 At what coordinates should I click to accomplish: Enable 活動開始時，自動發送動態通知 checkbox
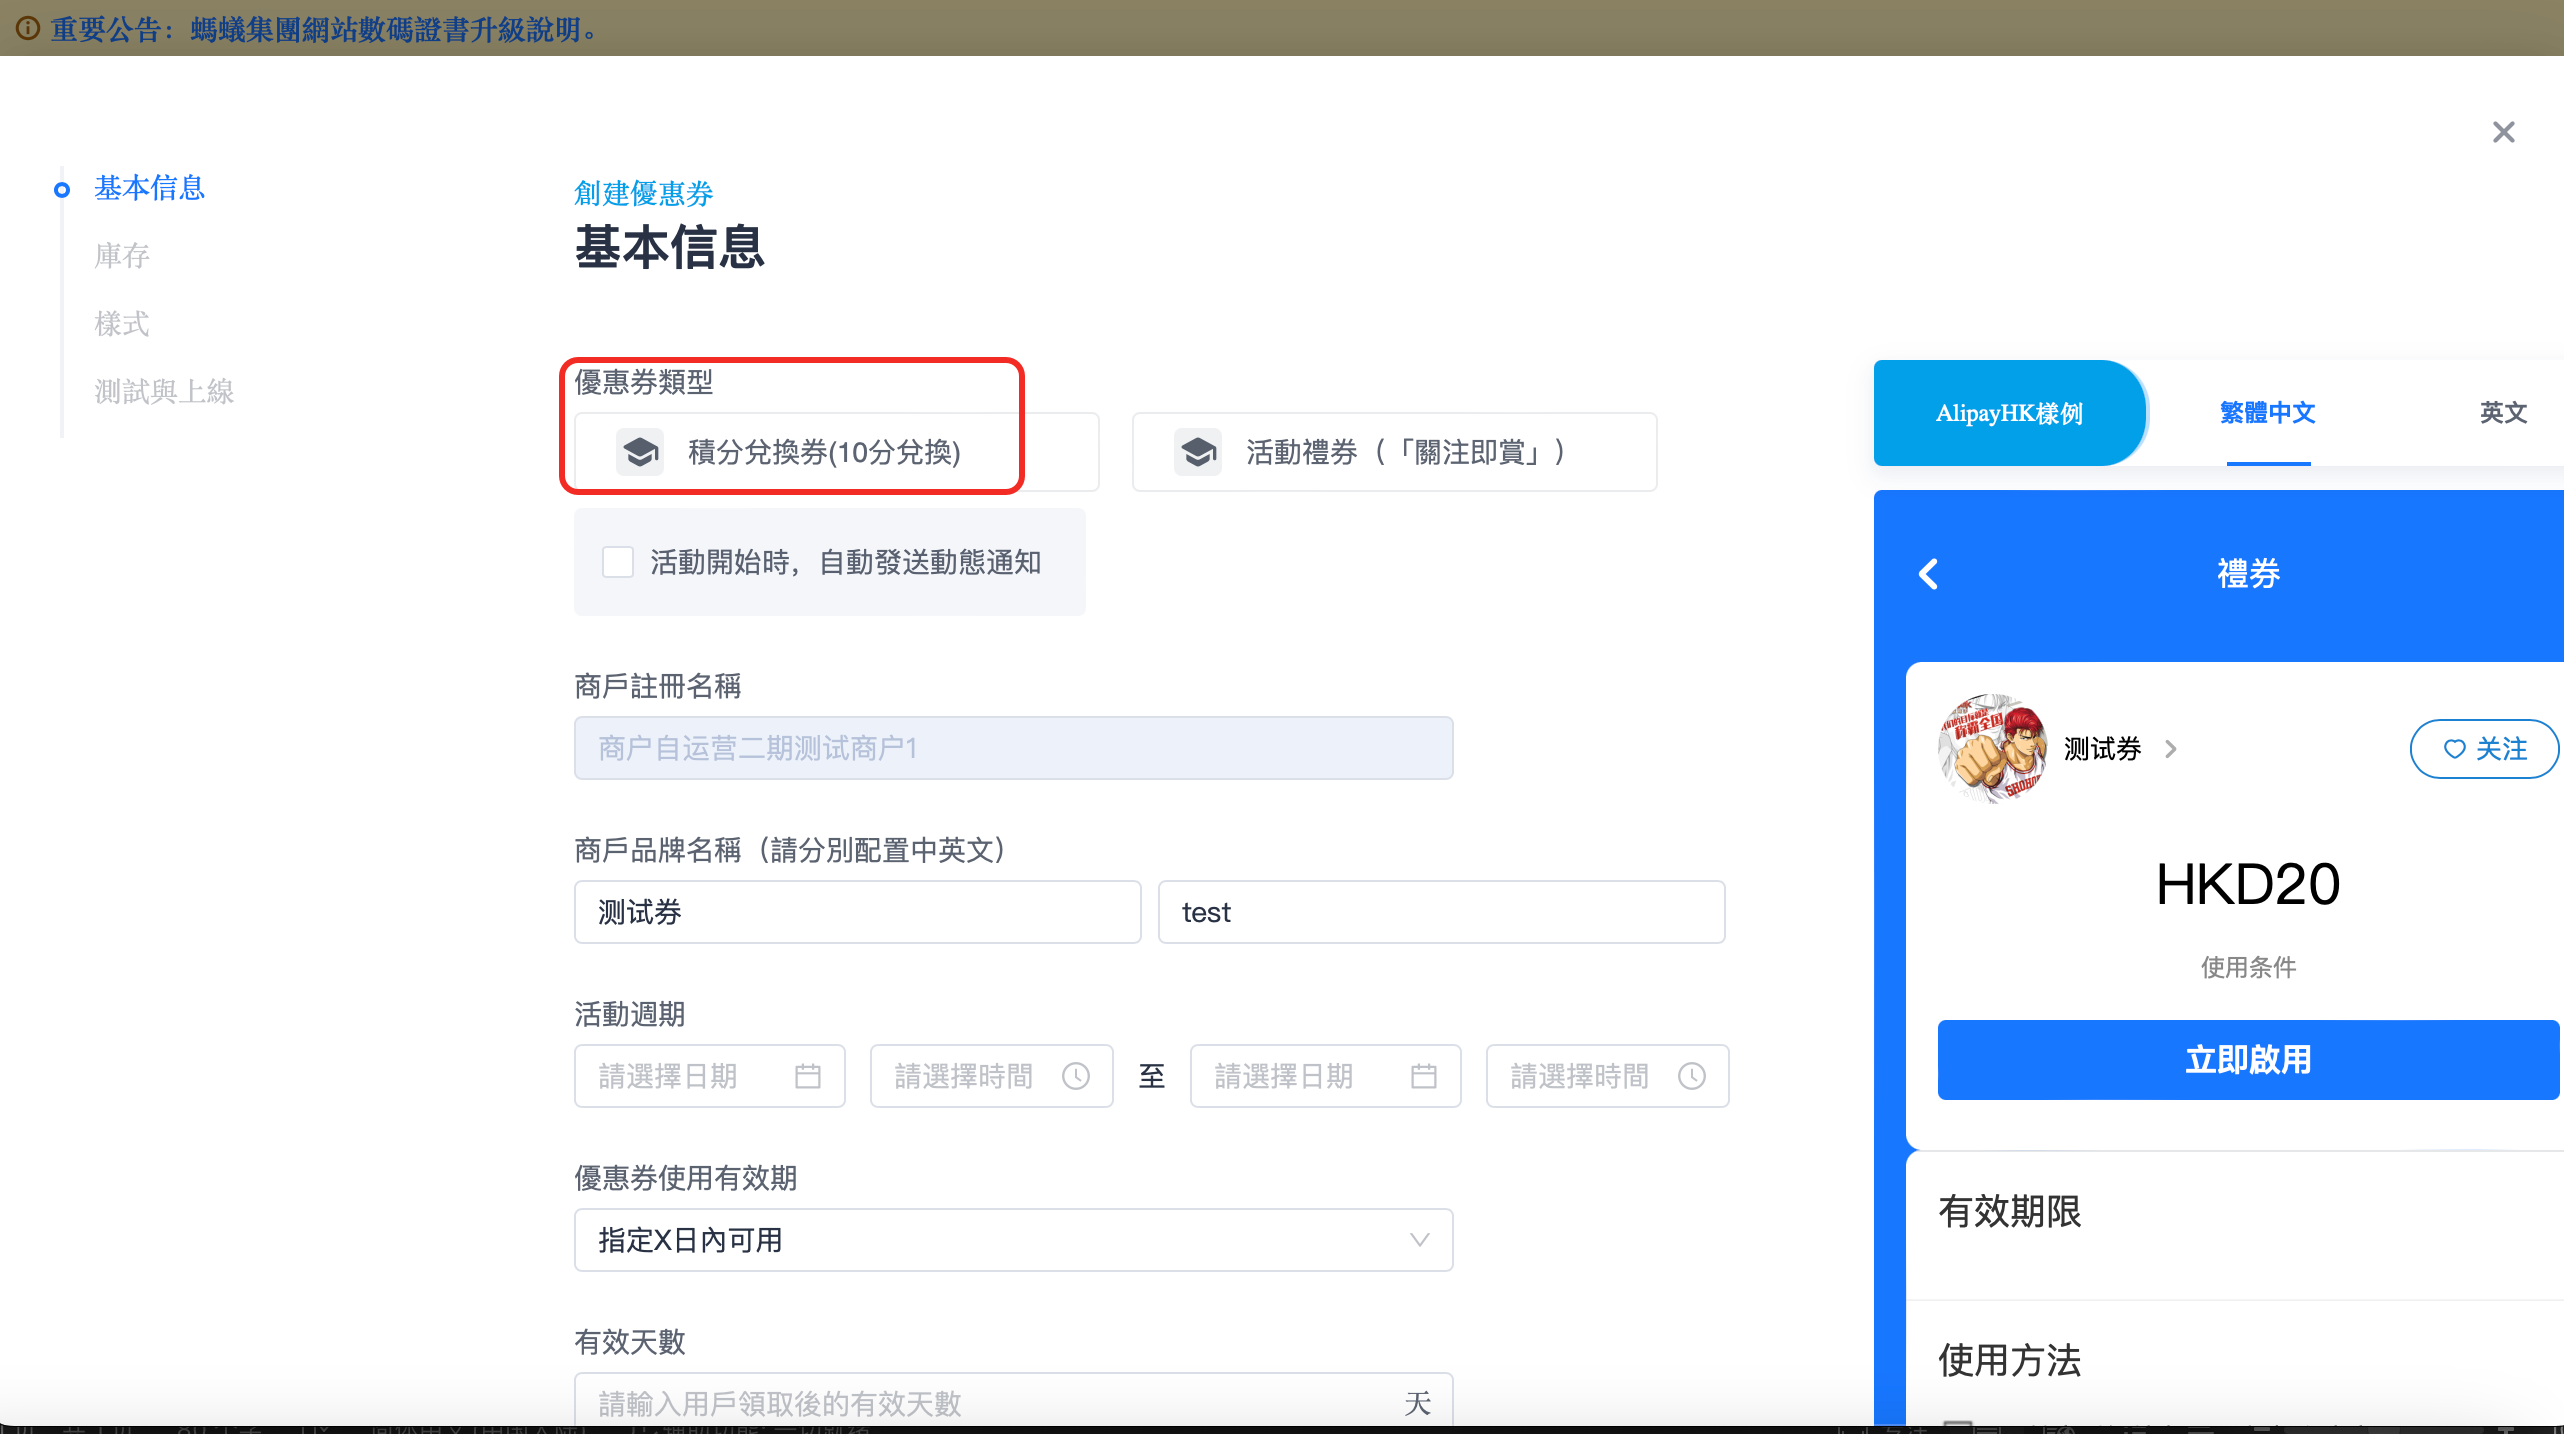pos(618,562)
